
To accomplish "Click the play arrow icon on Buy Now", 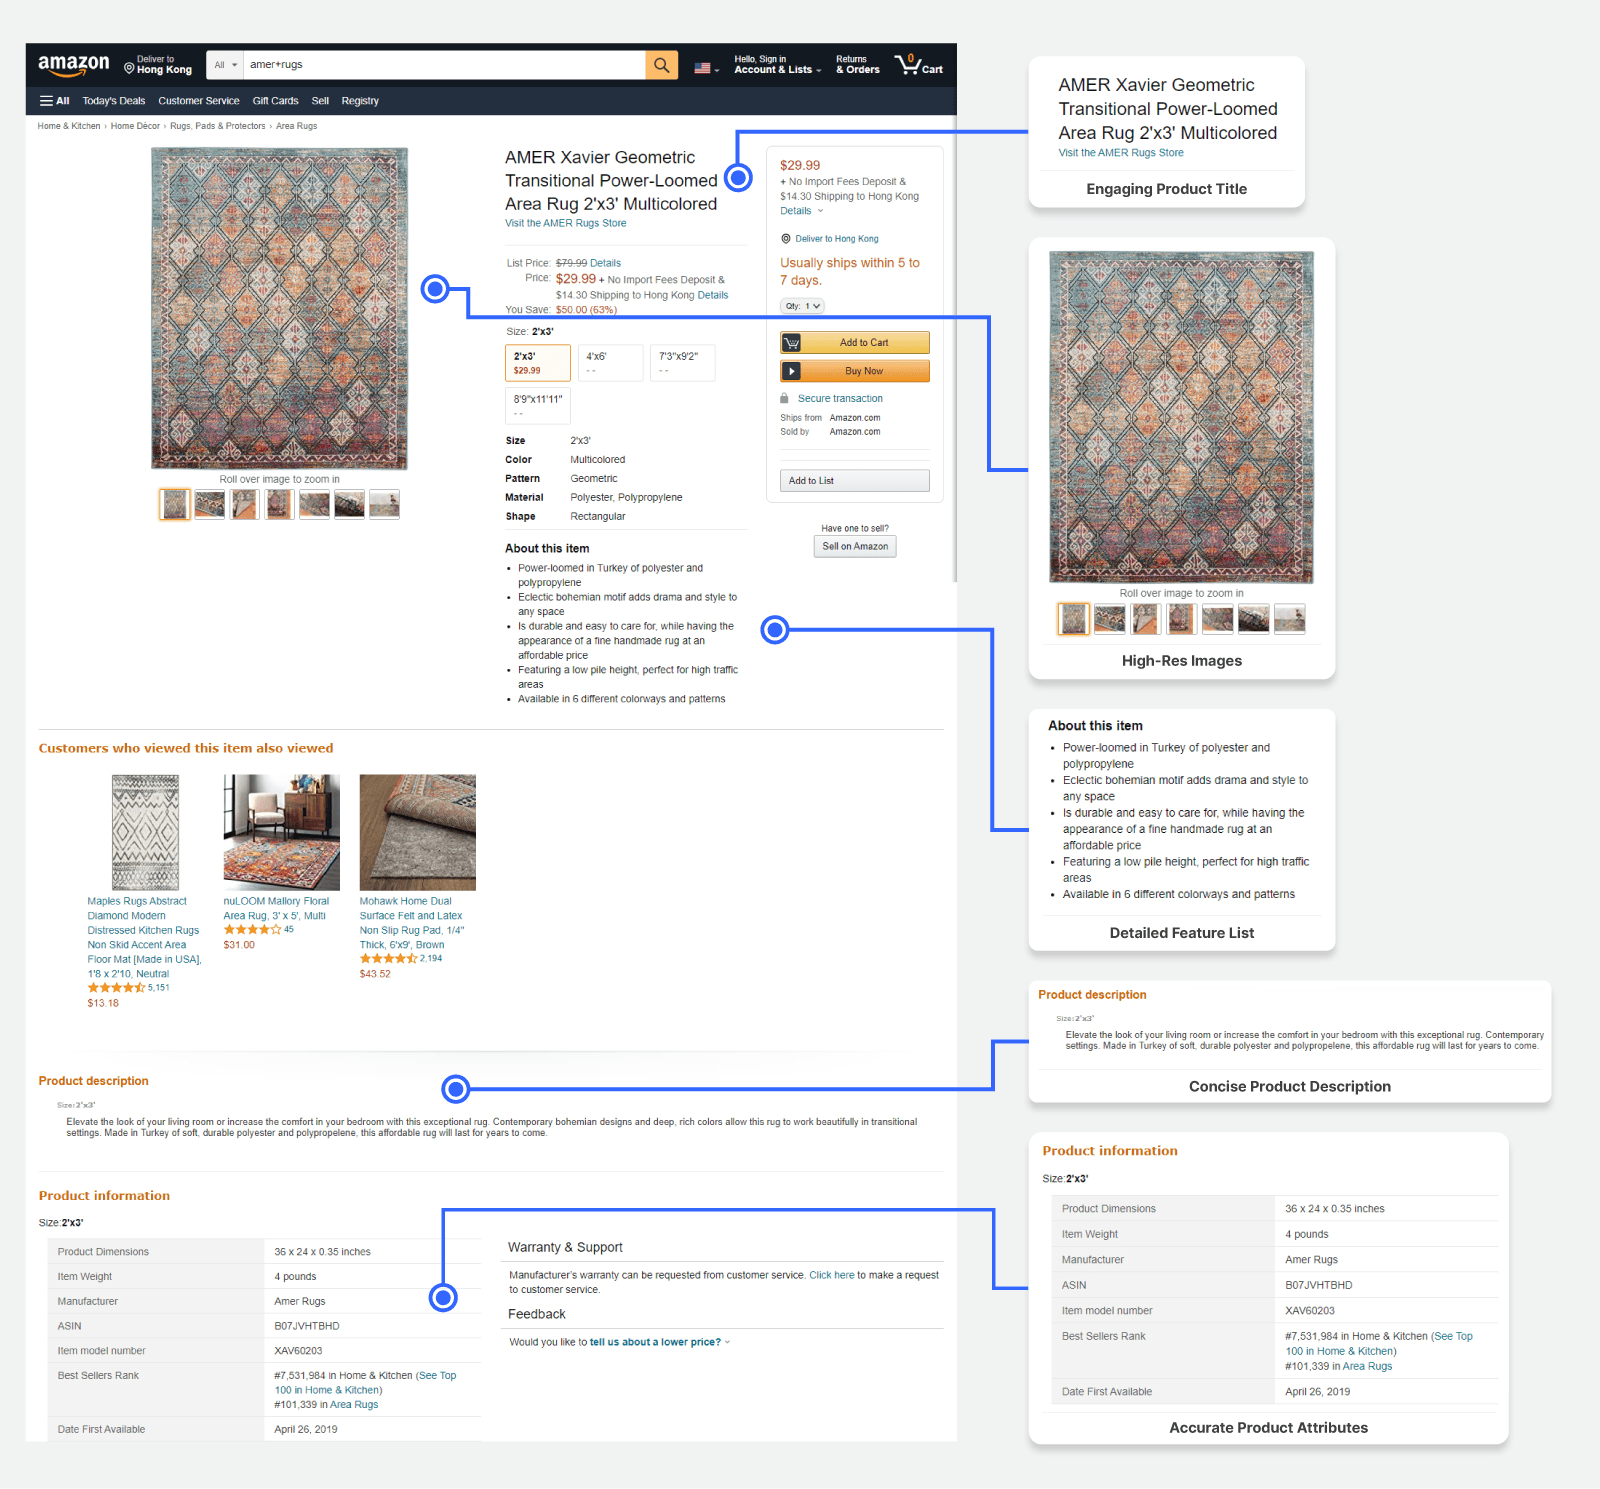I will pos(792,371).
